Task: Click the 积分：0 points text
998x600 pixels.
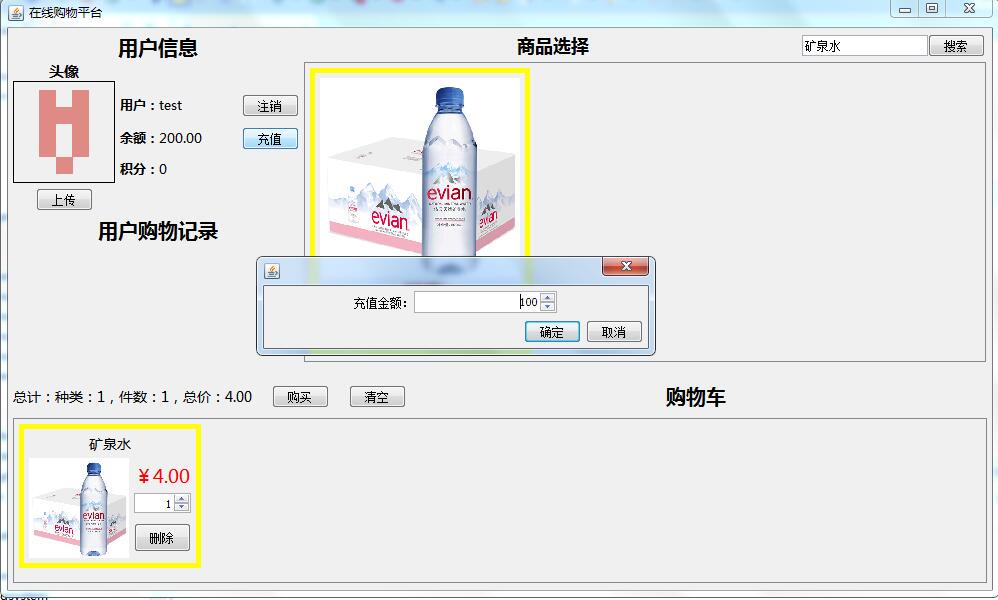Action: point(143,169)
